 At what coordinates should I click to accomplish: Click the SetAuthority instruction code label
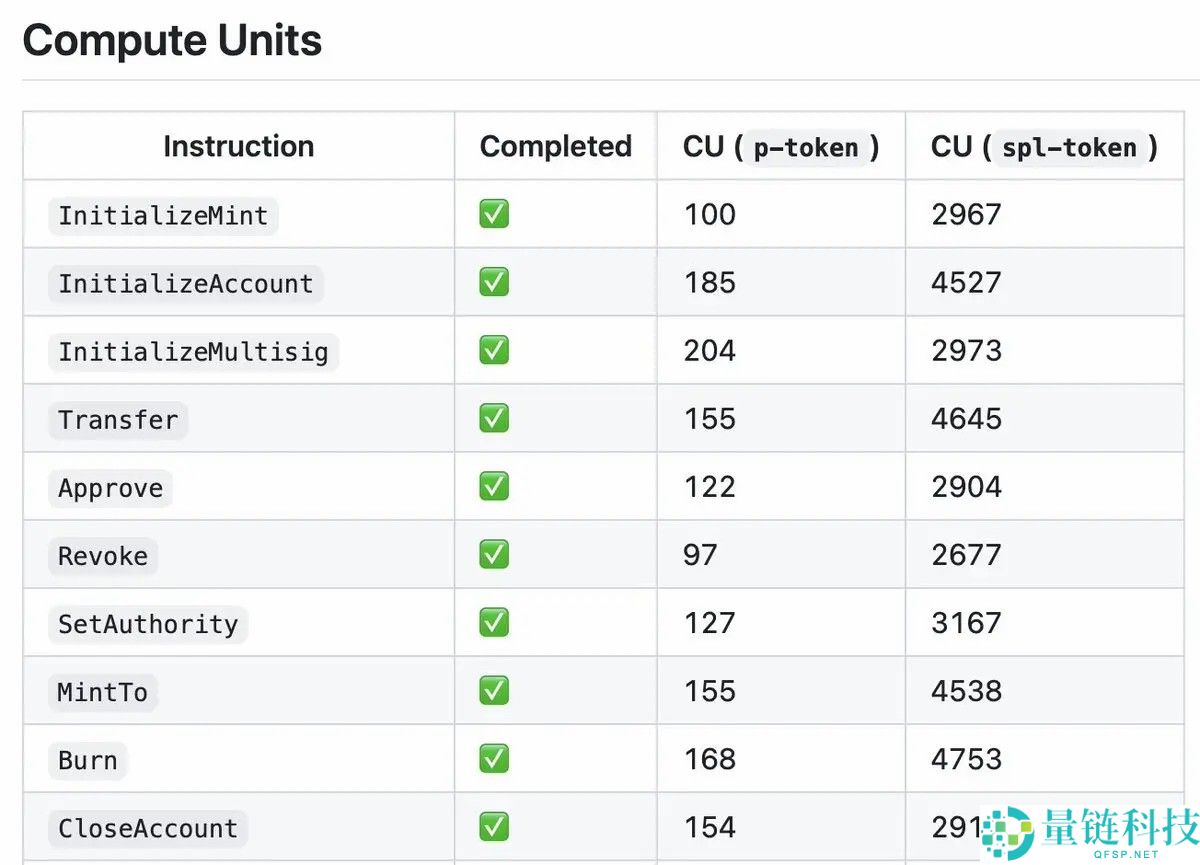click(148, 624)
